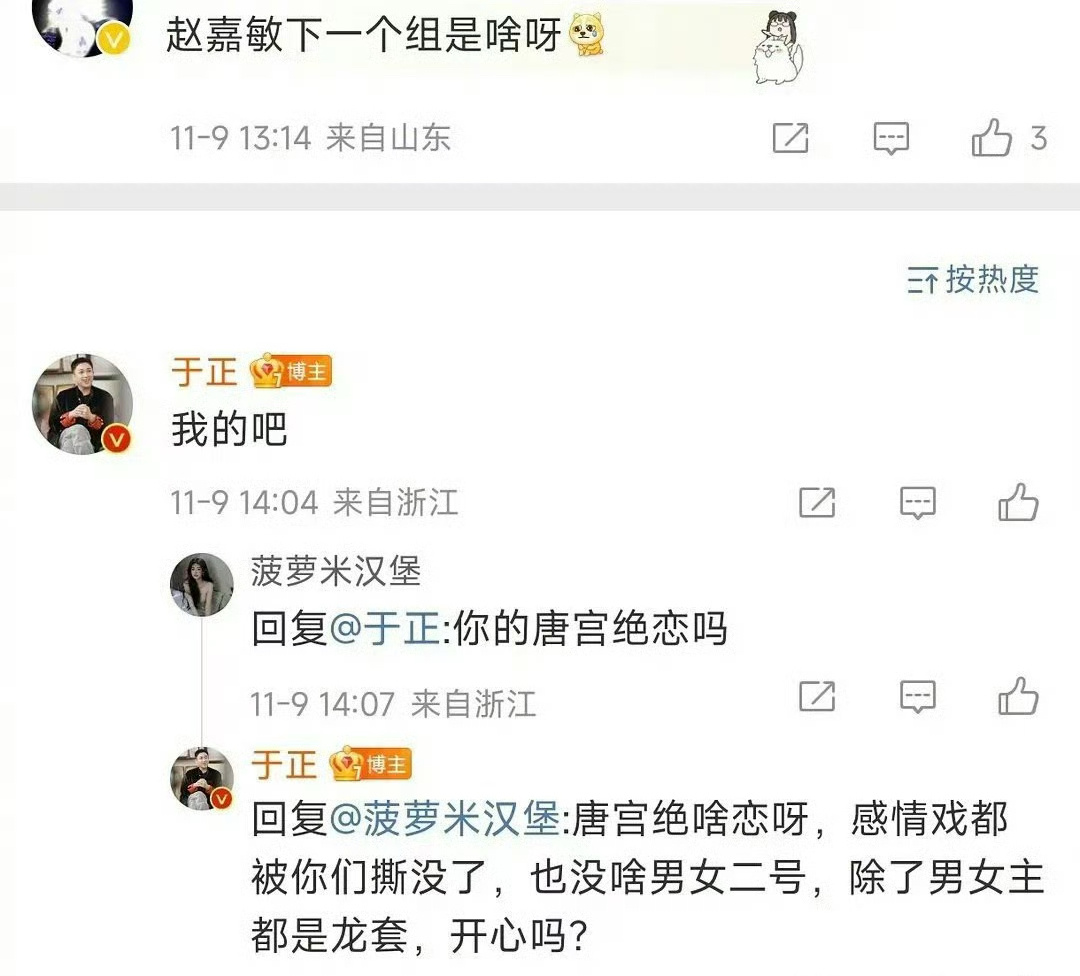
Task: Open comment icon on 菠萝米汉堡's reply
Action: (x=918, y=697)
